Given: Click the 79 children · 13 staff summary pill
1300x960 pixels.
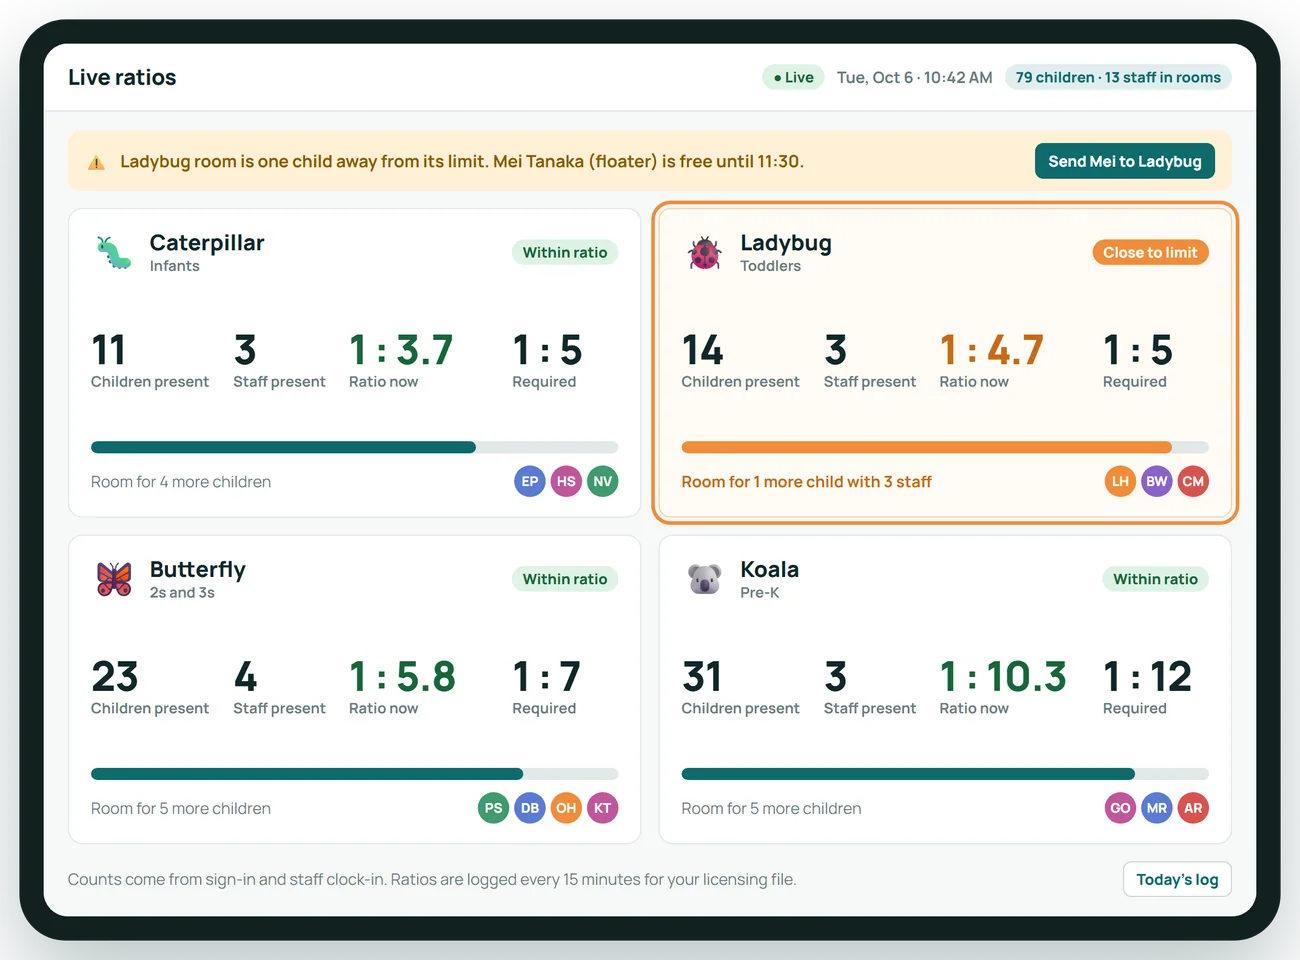Looking at the screenshot, I should (x=1118, y=77).
